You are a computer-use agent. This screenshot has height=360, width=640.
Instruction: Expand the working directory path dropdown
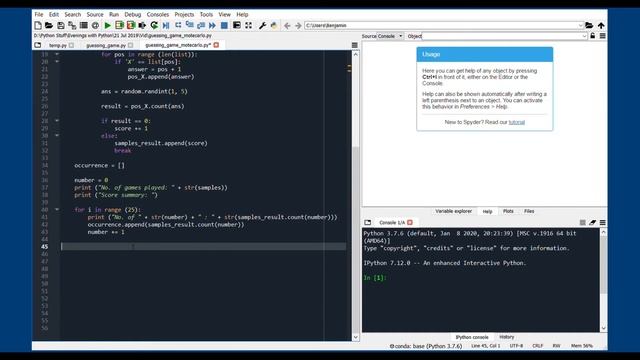pos(580,25)
